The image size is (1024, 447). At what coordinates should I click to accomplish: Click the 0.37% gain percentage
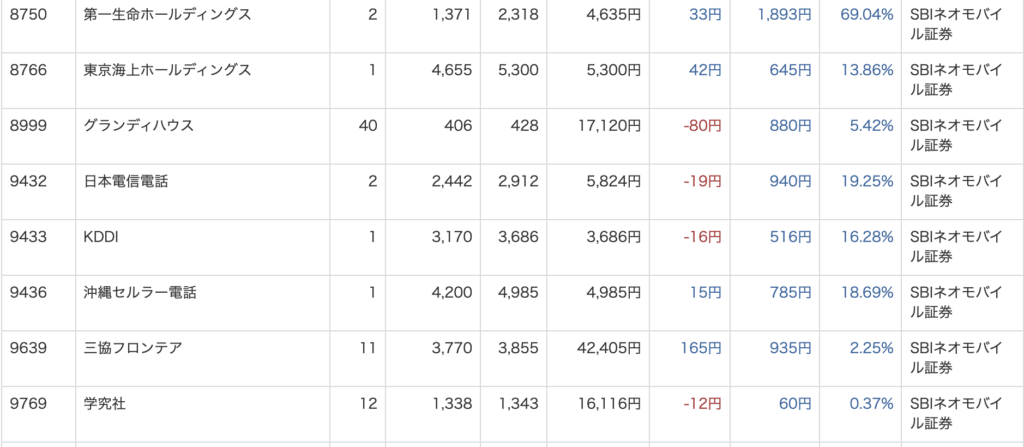pos(871,403)
